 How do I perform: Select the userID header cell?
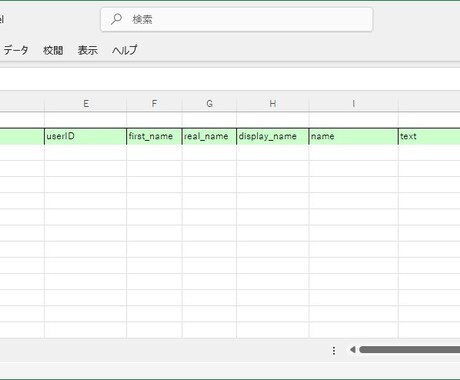coord(86,136)
